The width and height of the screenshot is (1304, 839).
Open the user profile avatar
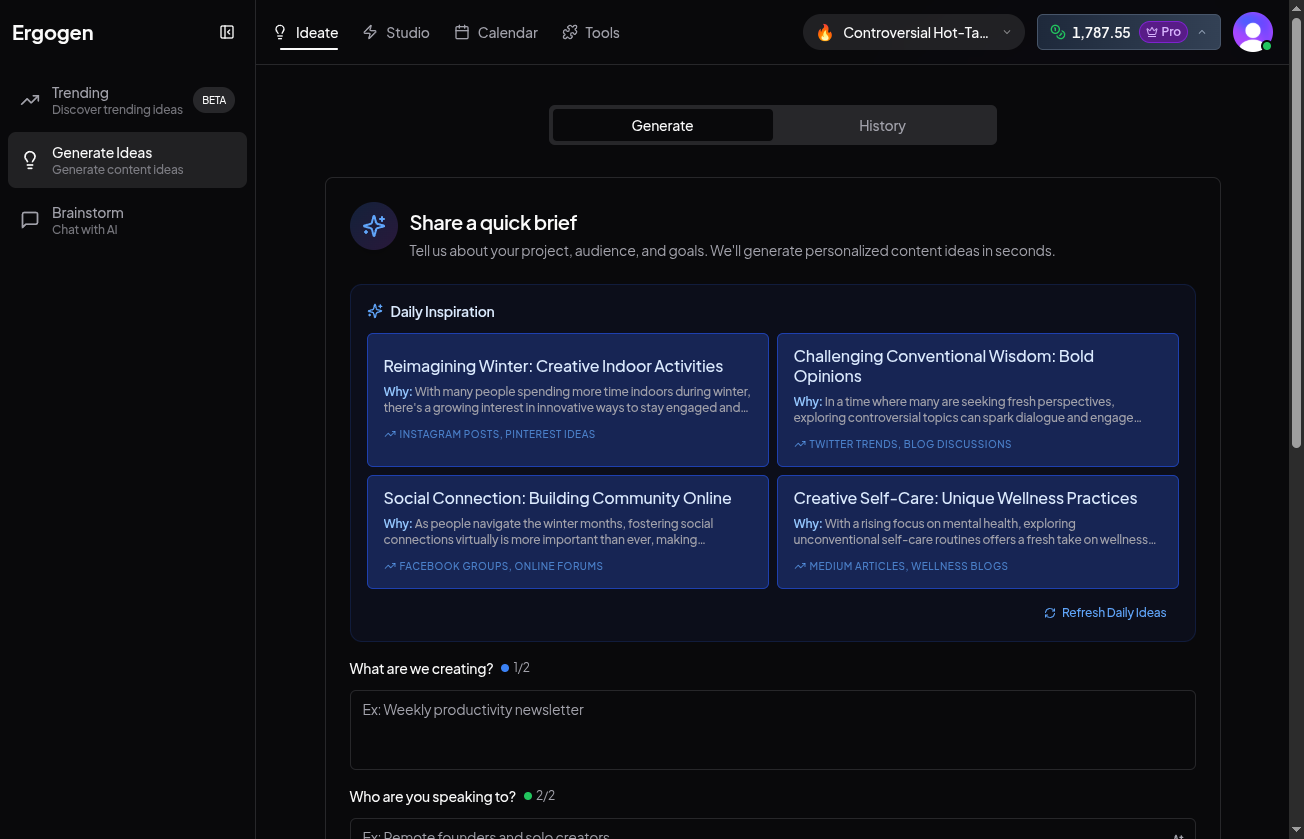pyautogui.click(x=1252, y=32)
